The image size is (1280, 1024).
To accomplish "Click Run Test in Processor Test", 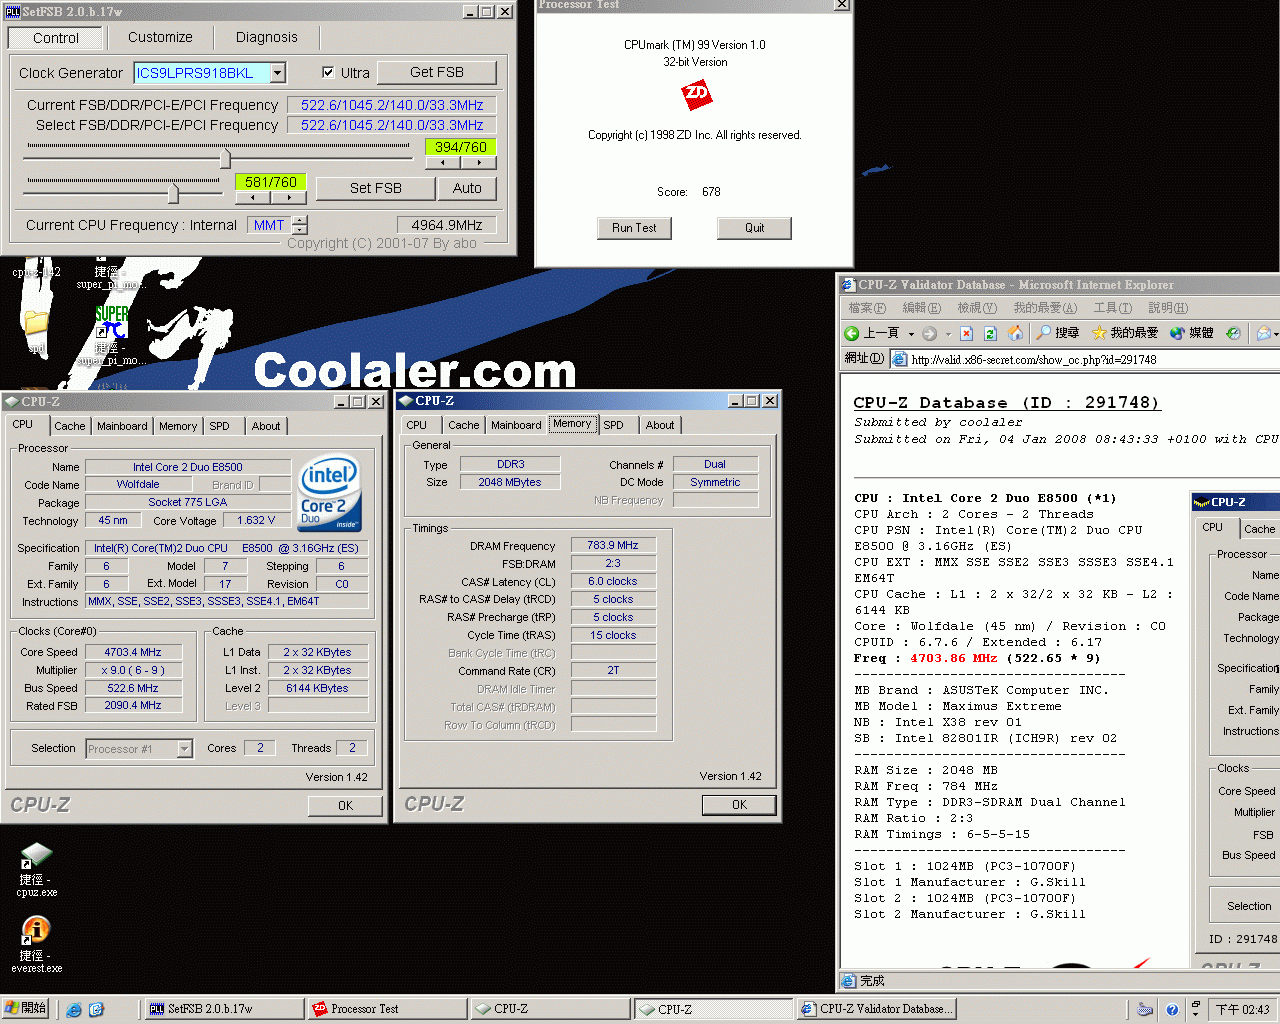I will (x=634, y=228).
